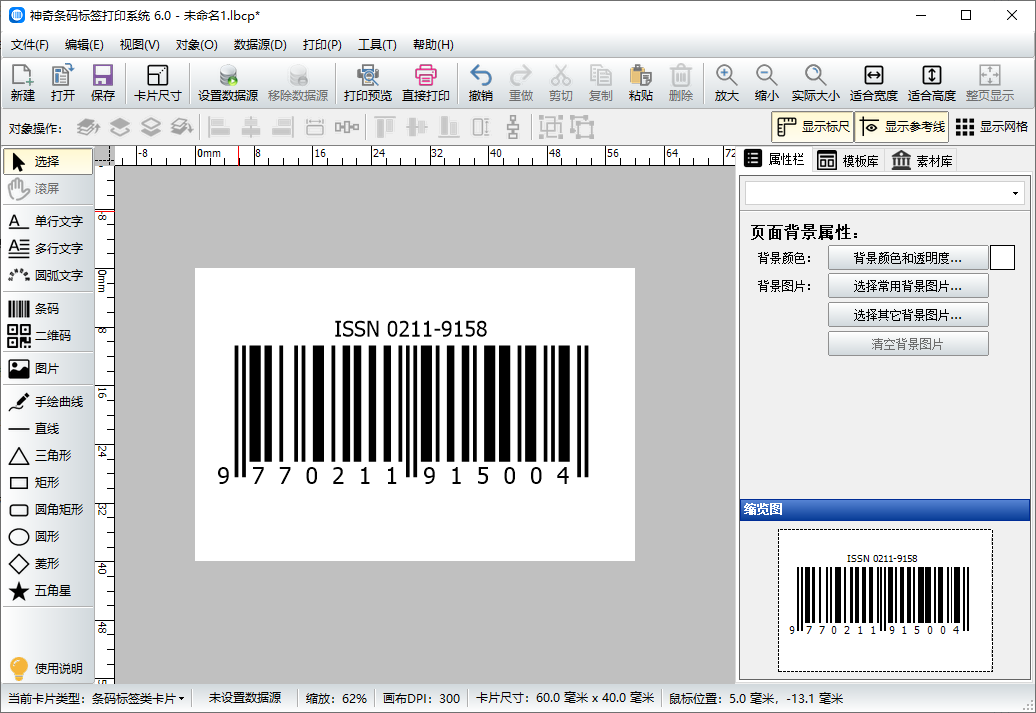Click 背景颜色和透明度... button
This screenshot has width=1036, height=713.
click(908, 258)
